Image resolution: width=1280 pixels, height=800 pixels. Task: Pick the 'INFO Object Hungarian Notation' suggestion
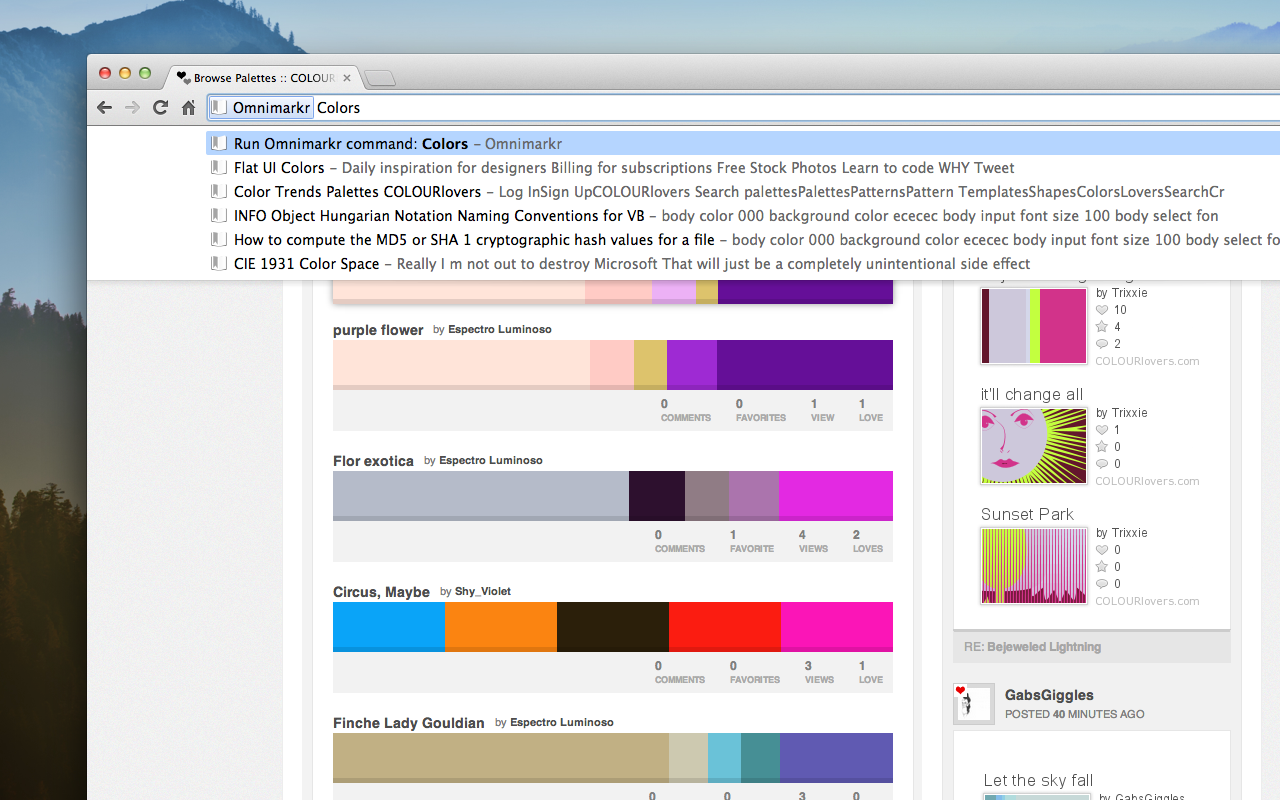coord(743,216)
